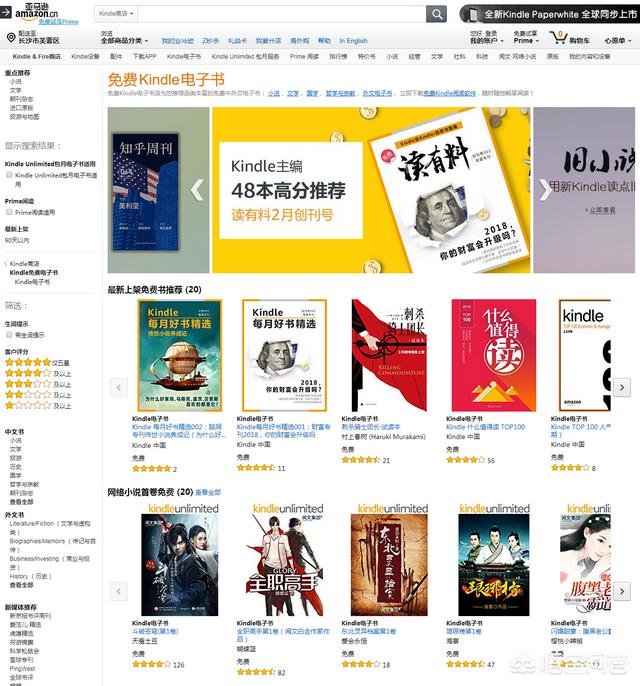Check the out-of-stock notice filter checkbox
640x686 pixels.
[x=9, y=335]
